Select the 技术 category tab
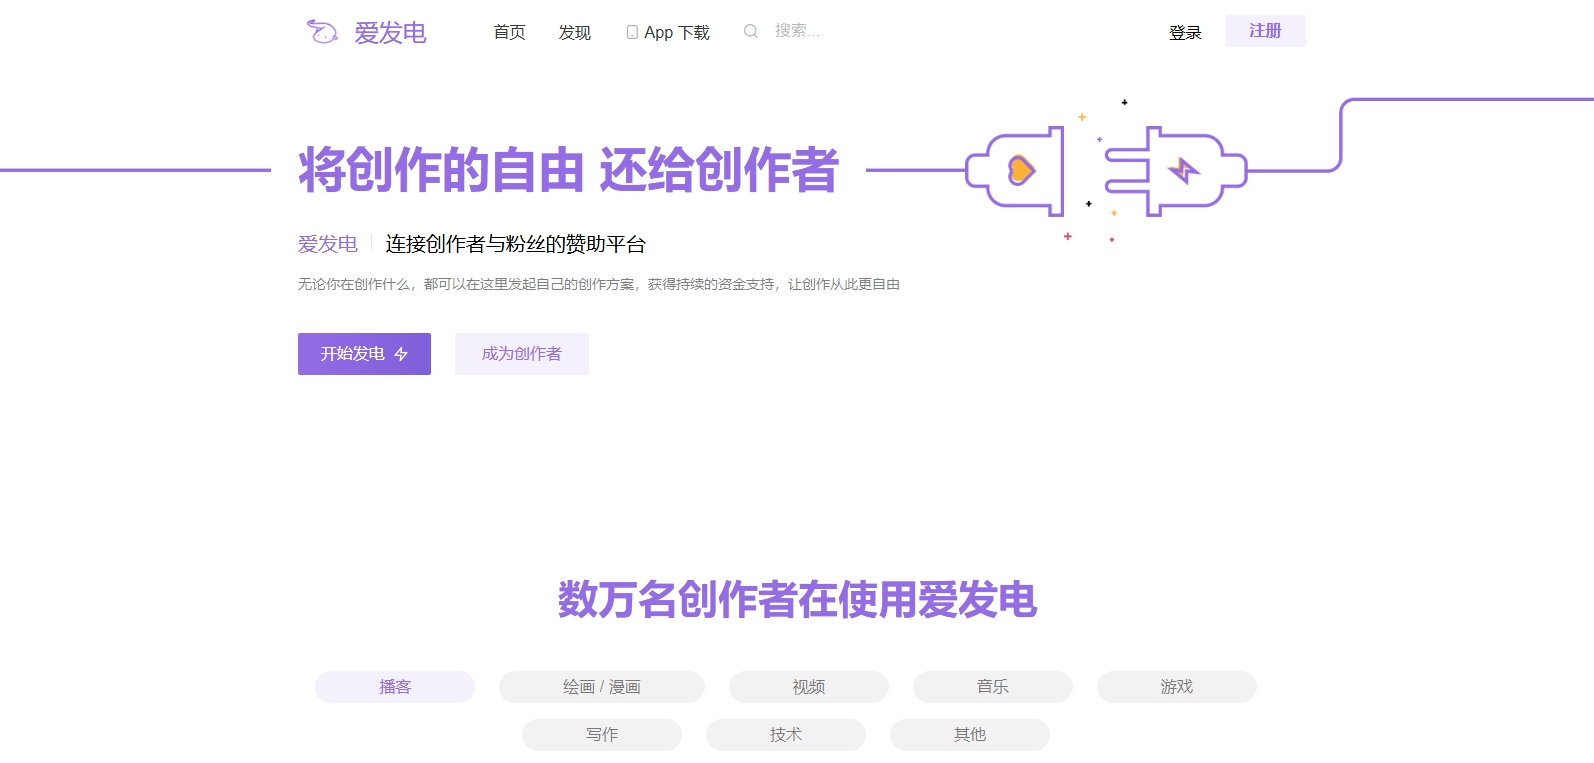This screenshot has height=763, width=1594. tap(785, 735)
